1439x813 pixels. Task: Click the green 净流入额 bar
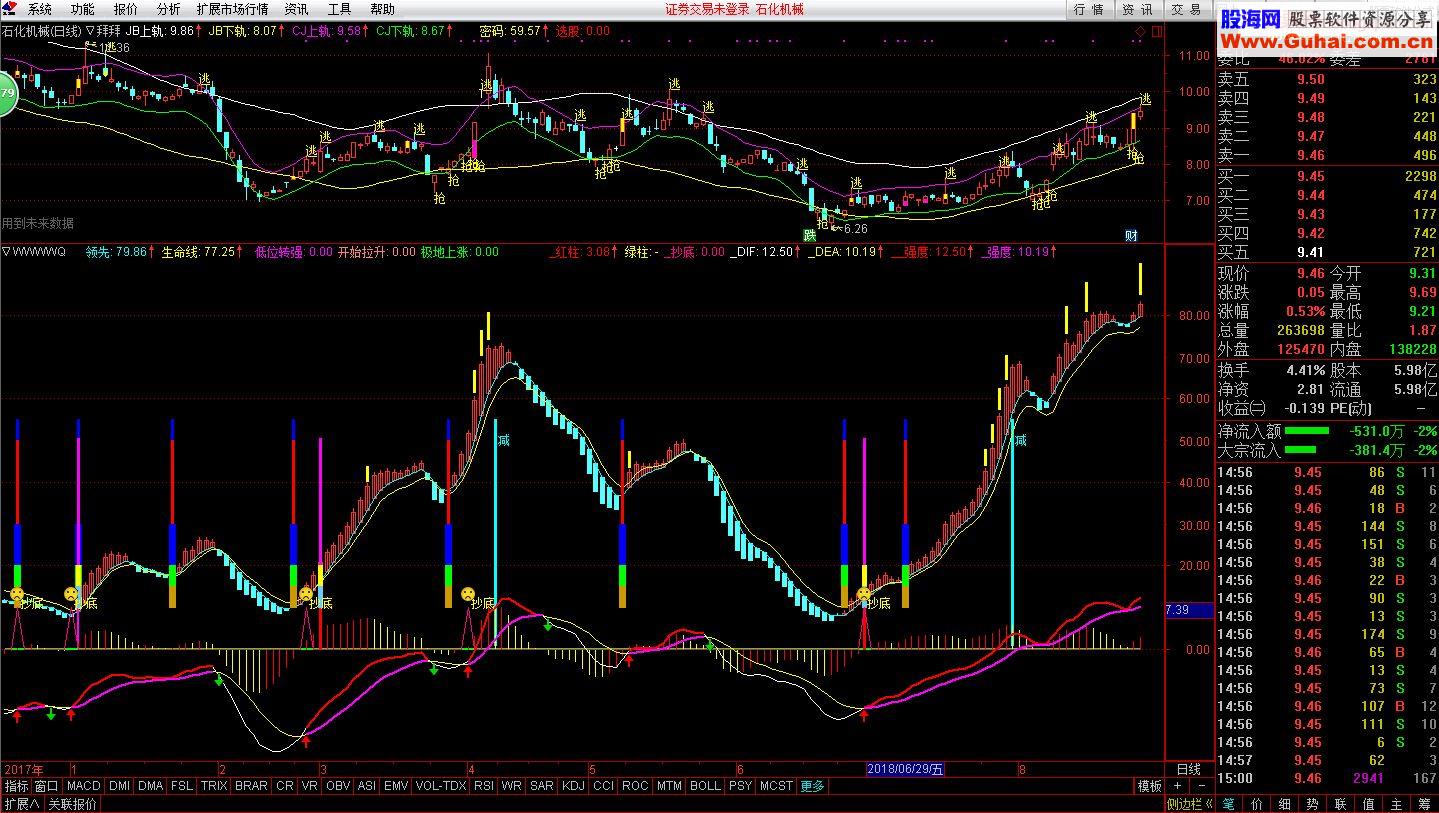1307,431
